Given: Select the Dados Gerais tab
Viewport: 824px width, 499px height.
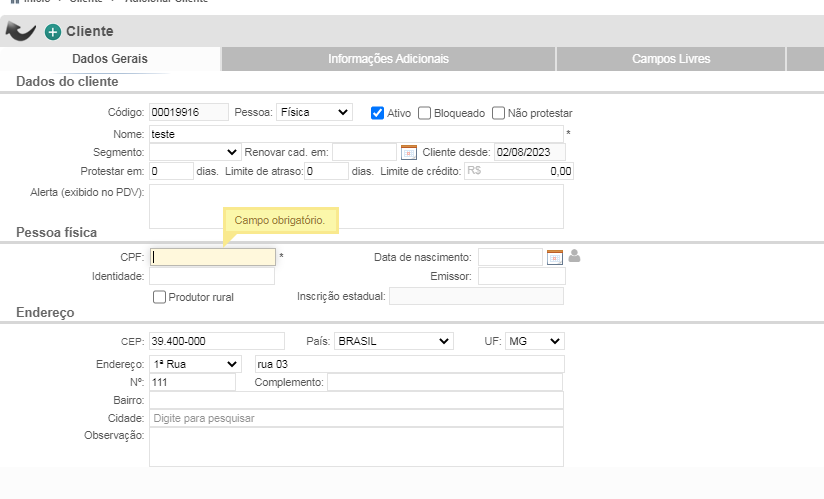Looking at the screenshot, I should pyautogui.click(x=110, y=59).
